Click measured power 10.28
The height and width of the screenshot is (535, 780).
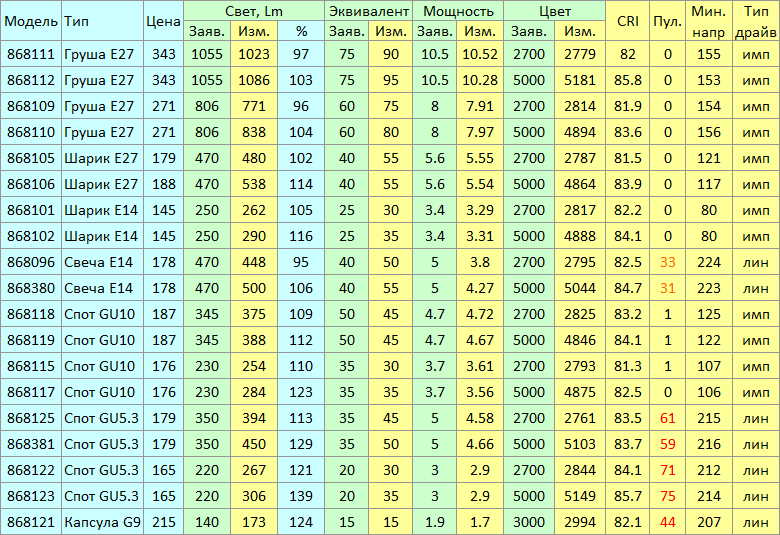tap(480, 80)
